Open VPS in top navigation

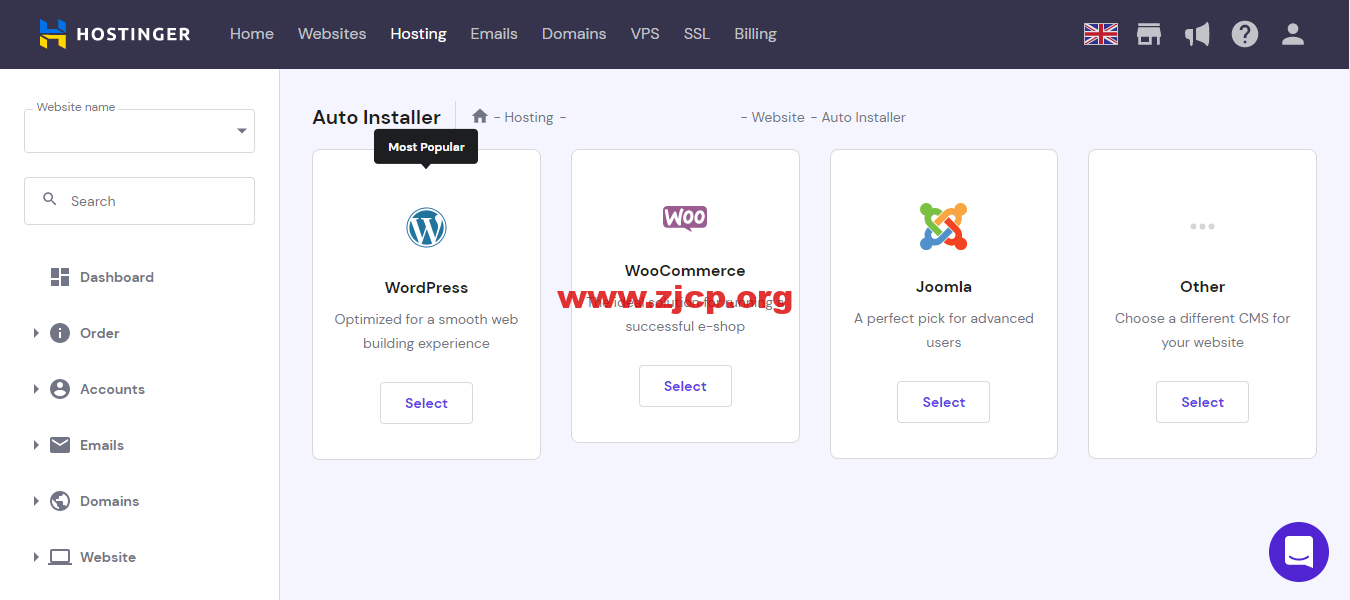[x=645, y=34]
